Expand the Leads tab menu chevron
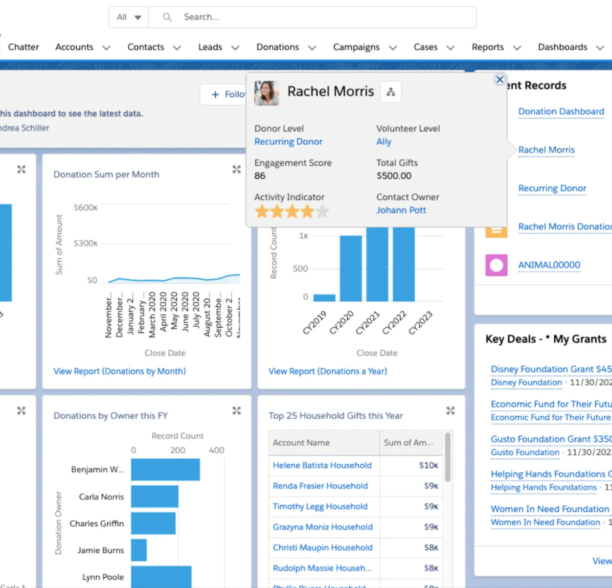This screenshot has height=588, width=612. 235,48
